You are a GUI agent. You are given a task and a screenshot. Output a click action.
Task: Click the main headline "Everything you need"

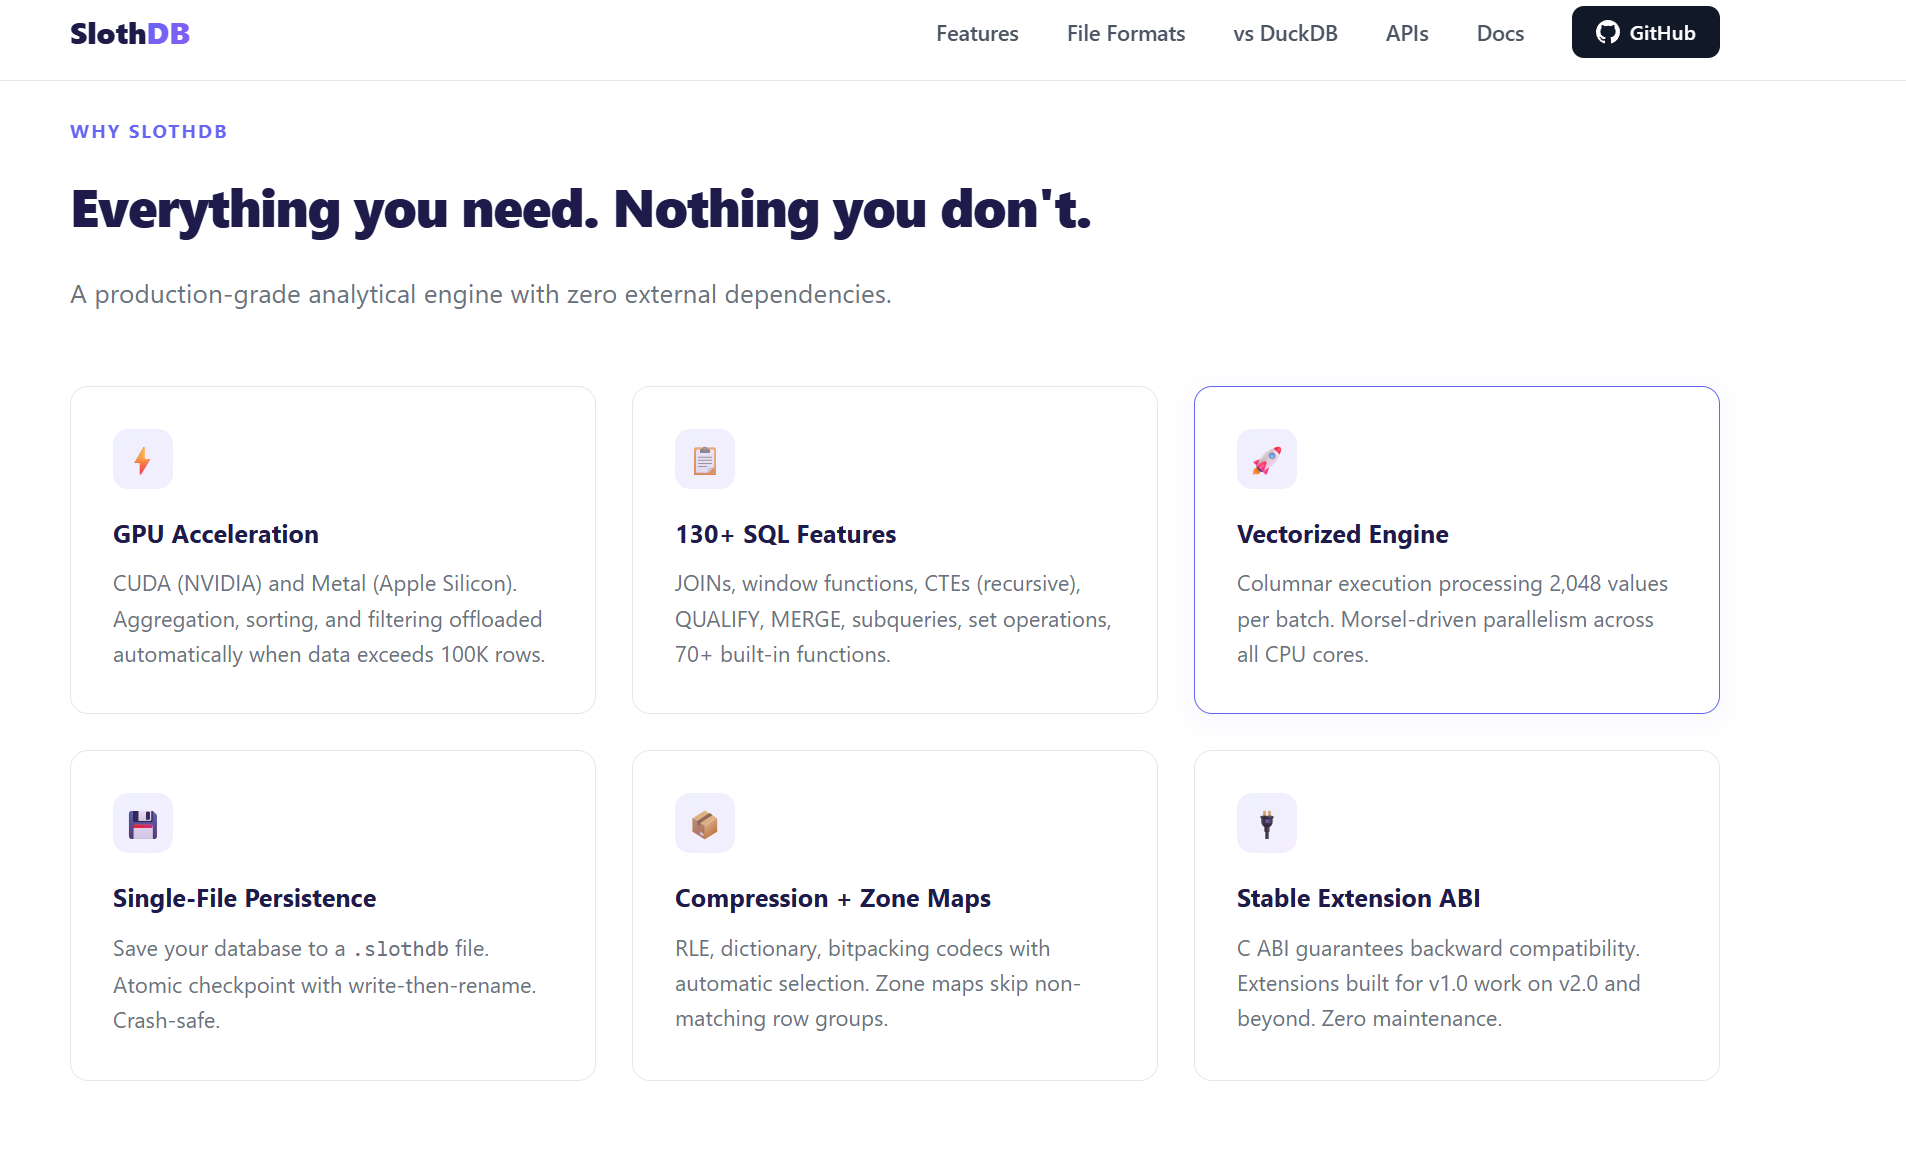(581, 209)
